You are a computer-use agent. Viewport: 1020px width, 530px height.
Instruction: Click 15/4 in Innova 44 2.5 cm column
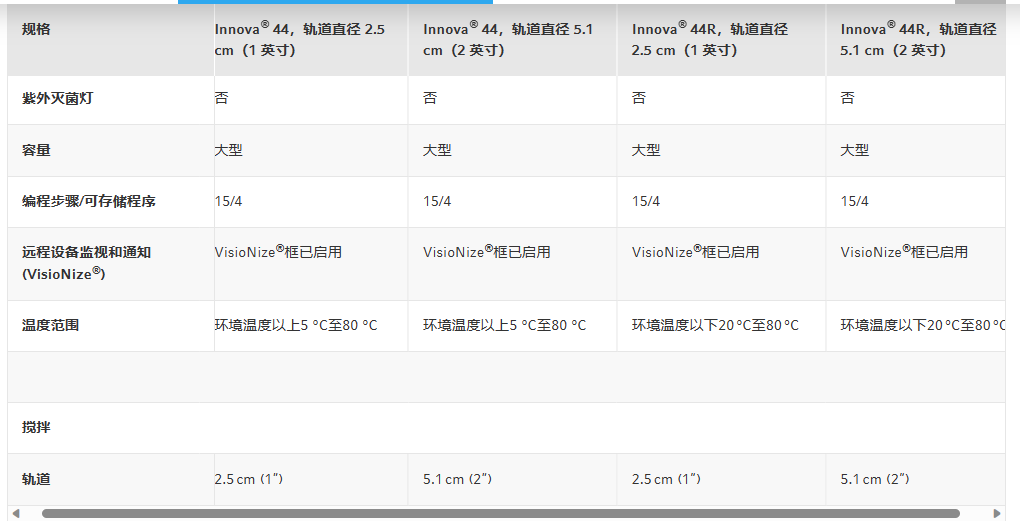(x=228, y=202)
